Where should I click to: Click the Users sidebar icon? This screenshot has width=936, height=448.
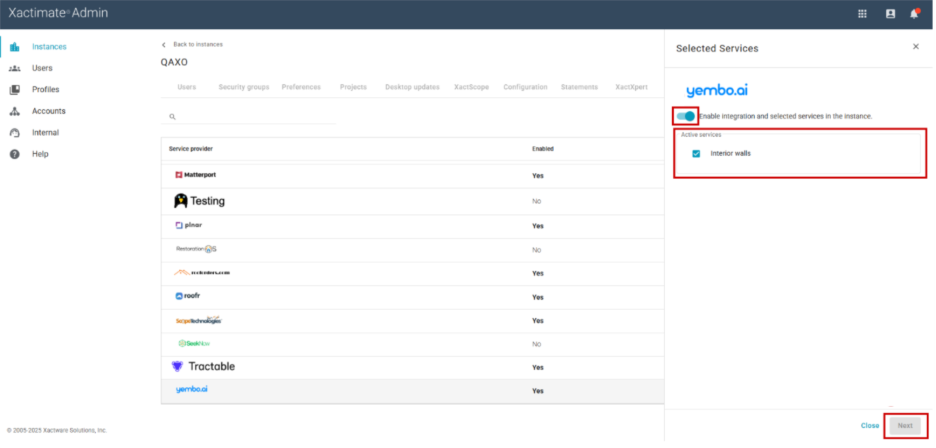coord(15,68)
